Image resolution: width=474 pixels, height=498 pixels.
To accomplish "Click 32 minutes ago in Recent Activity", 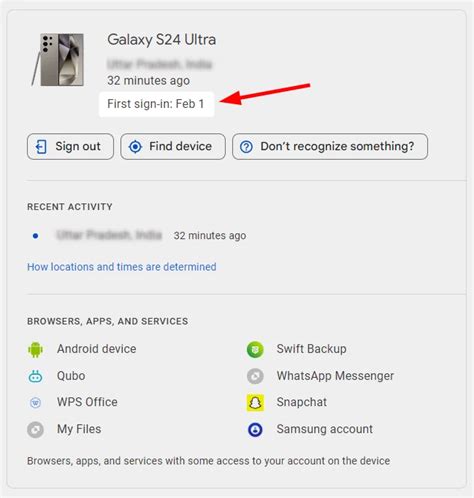I will pos(210,236).
